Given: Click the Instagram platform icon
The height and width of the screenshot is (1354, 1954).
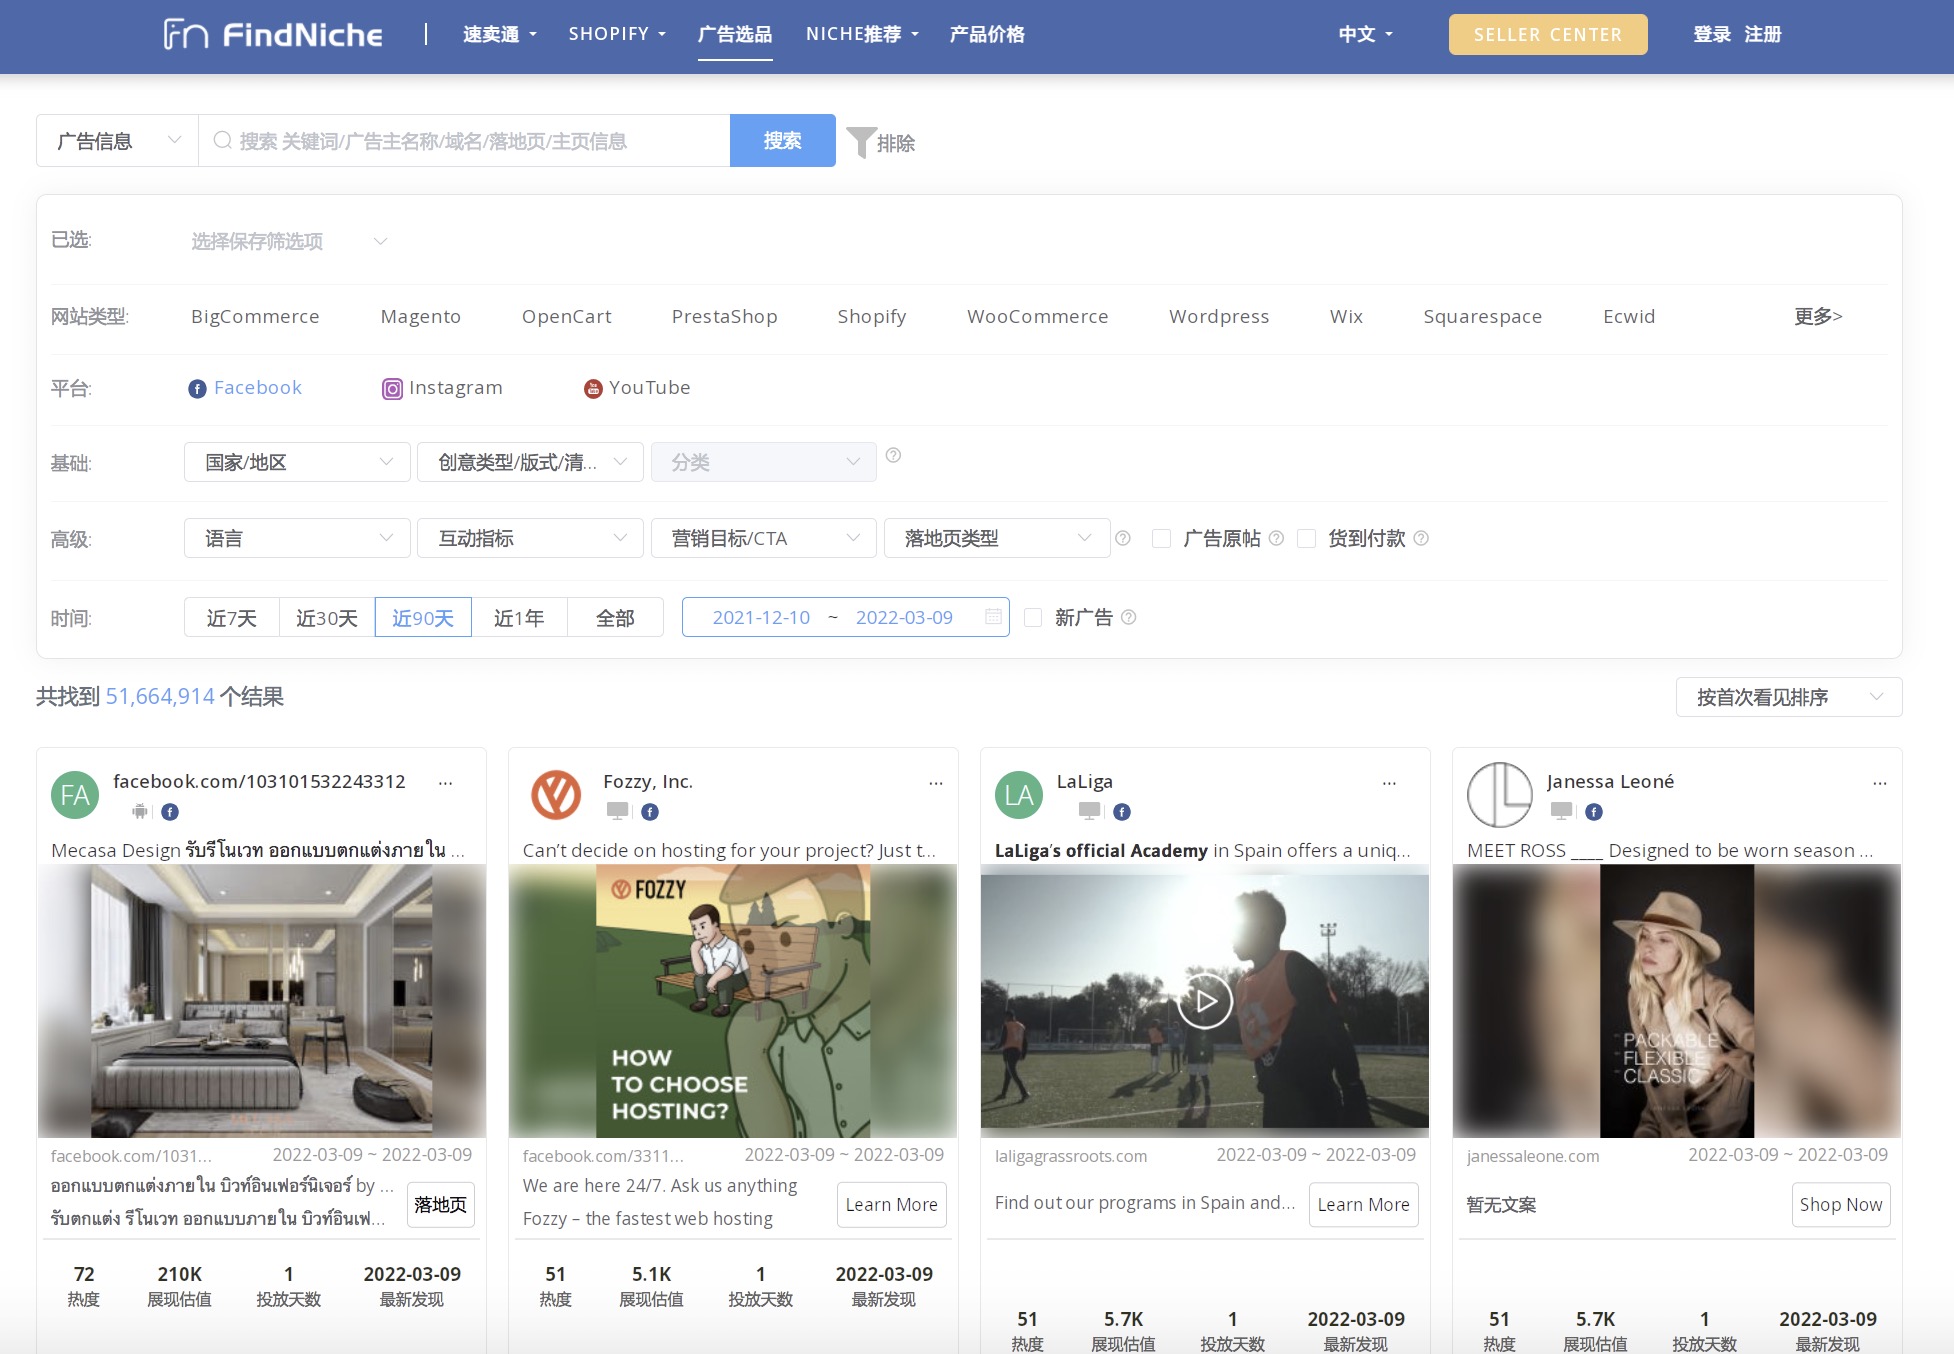Looking at the screenshot, I should pos(392,389).
